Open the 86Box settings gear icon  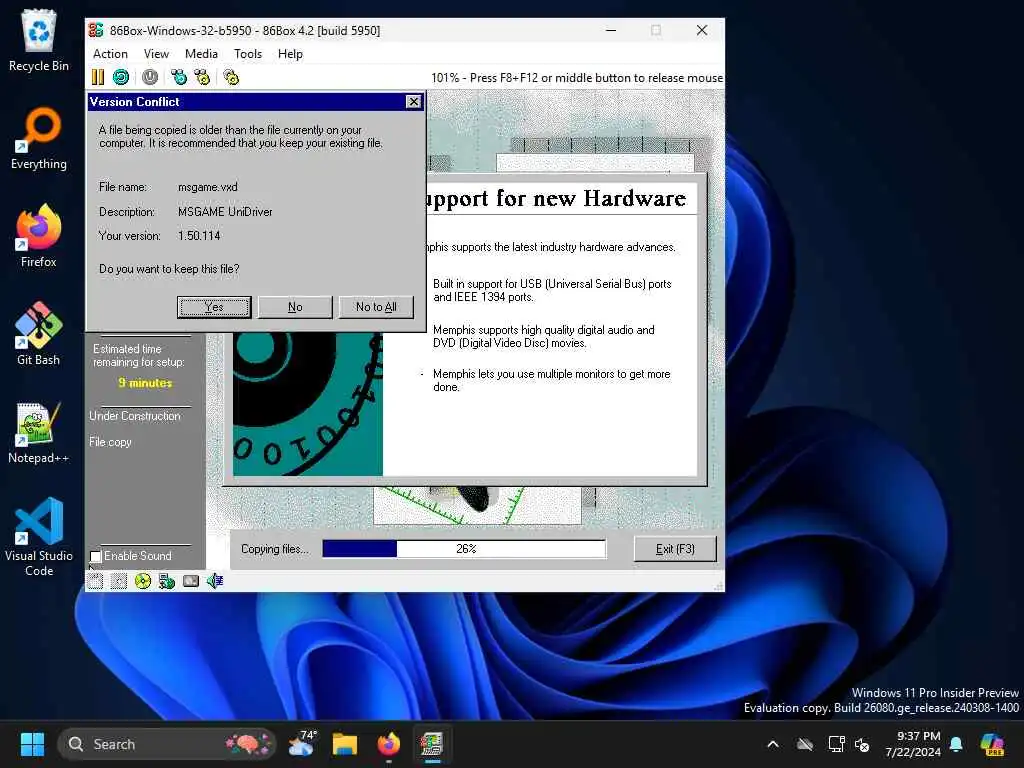click(x=231, y=77)
